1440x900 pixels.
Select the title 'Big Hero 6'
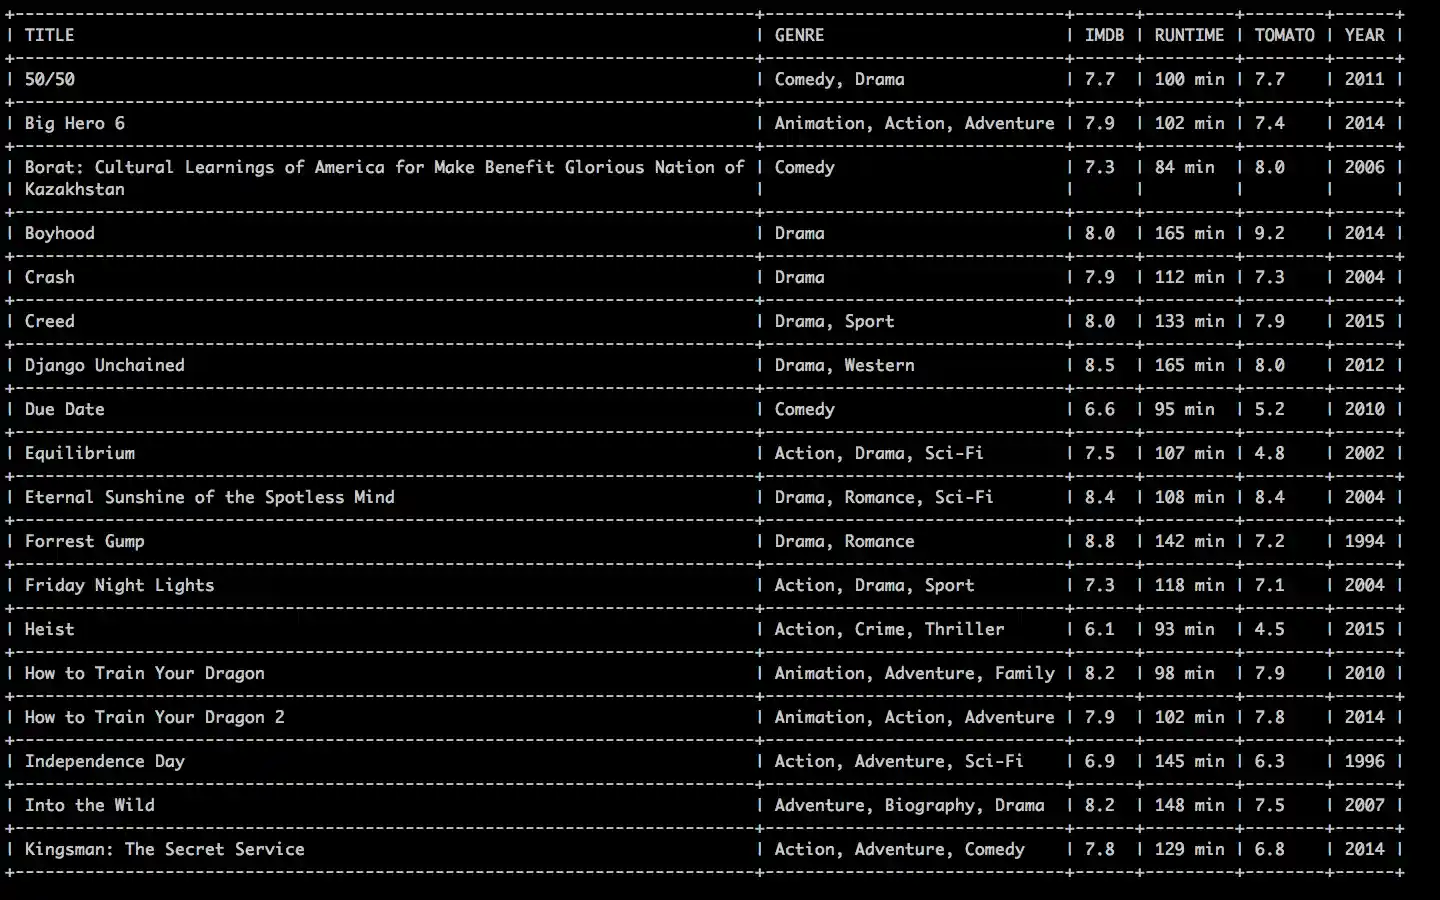[74, 123]
